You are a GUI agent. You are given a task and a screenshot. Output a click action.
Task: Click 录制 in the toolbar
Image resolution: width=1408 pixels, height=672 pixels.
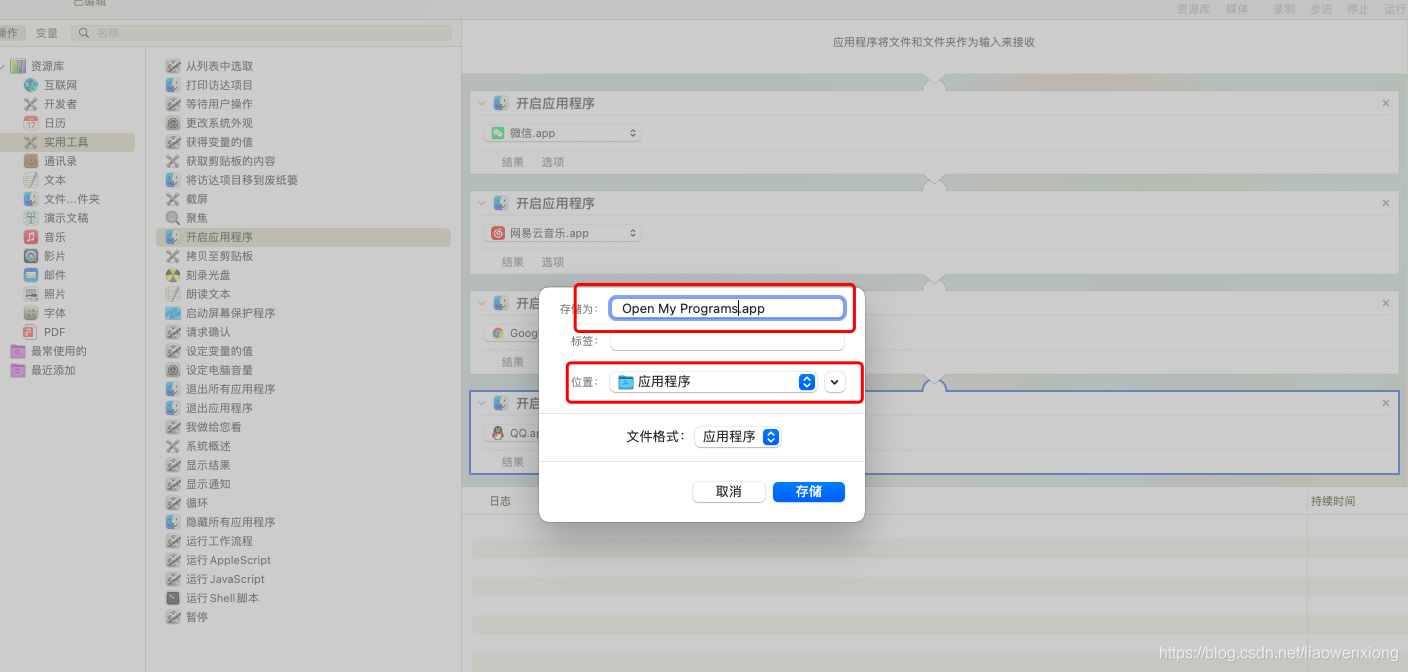tap(1284, 9)
